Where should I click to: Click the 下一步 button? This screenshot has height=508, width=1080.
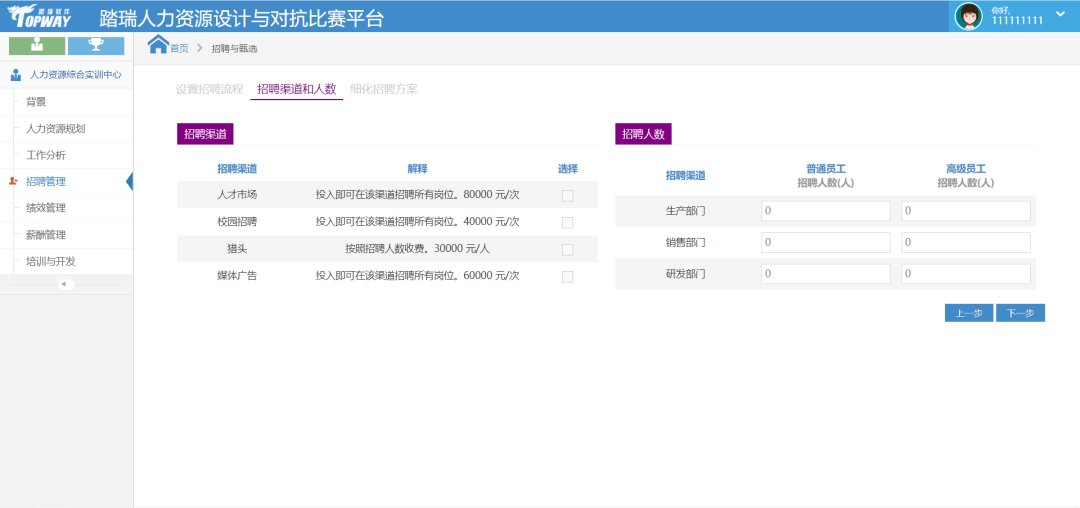[x=1020, y=313]
